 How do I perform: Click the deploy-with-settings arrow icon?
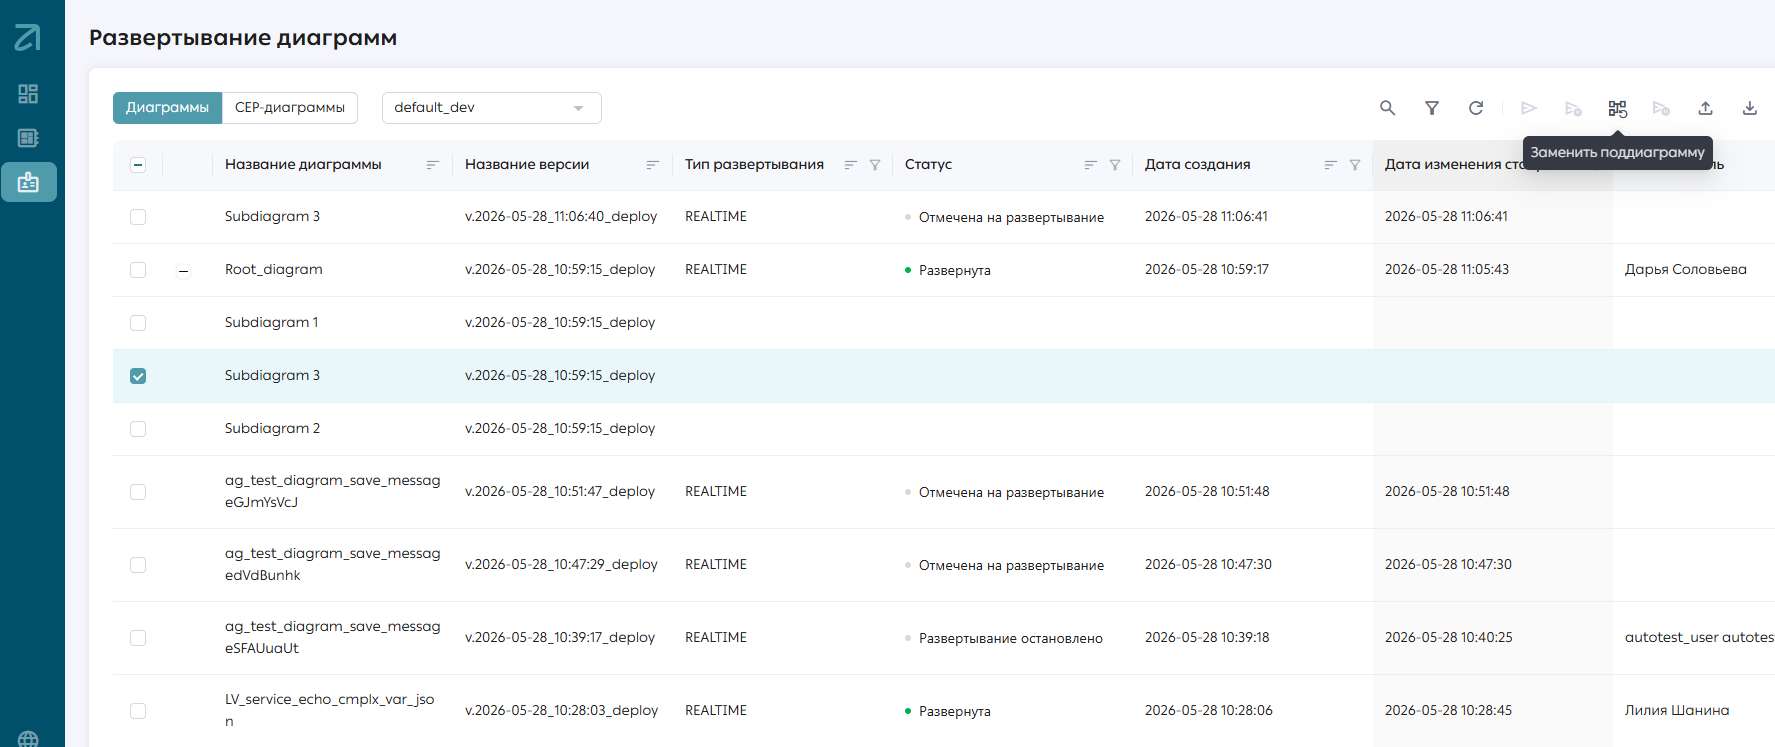pyautogui.click(x=1573, y=108)
